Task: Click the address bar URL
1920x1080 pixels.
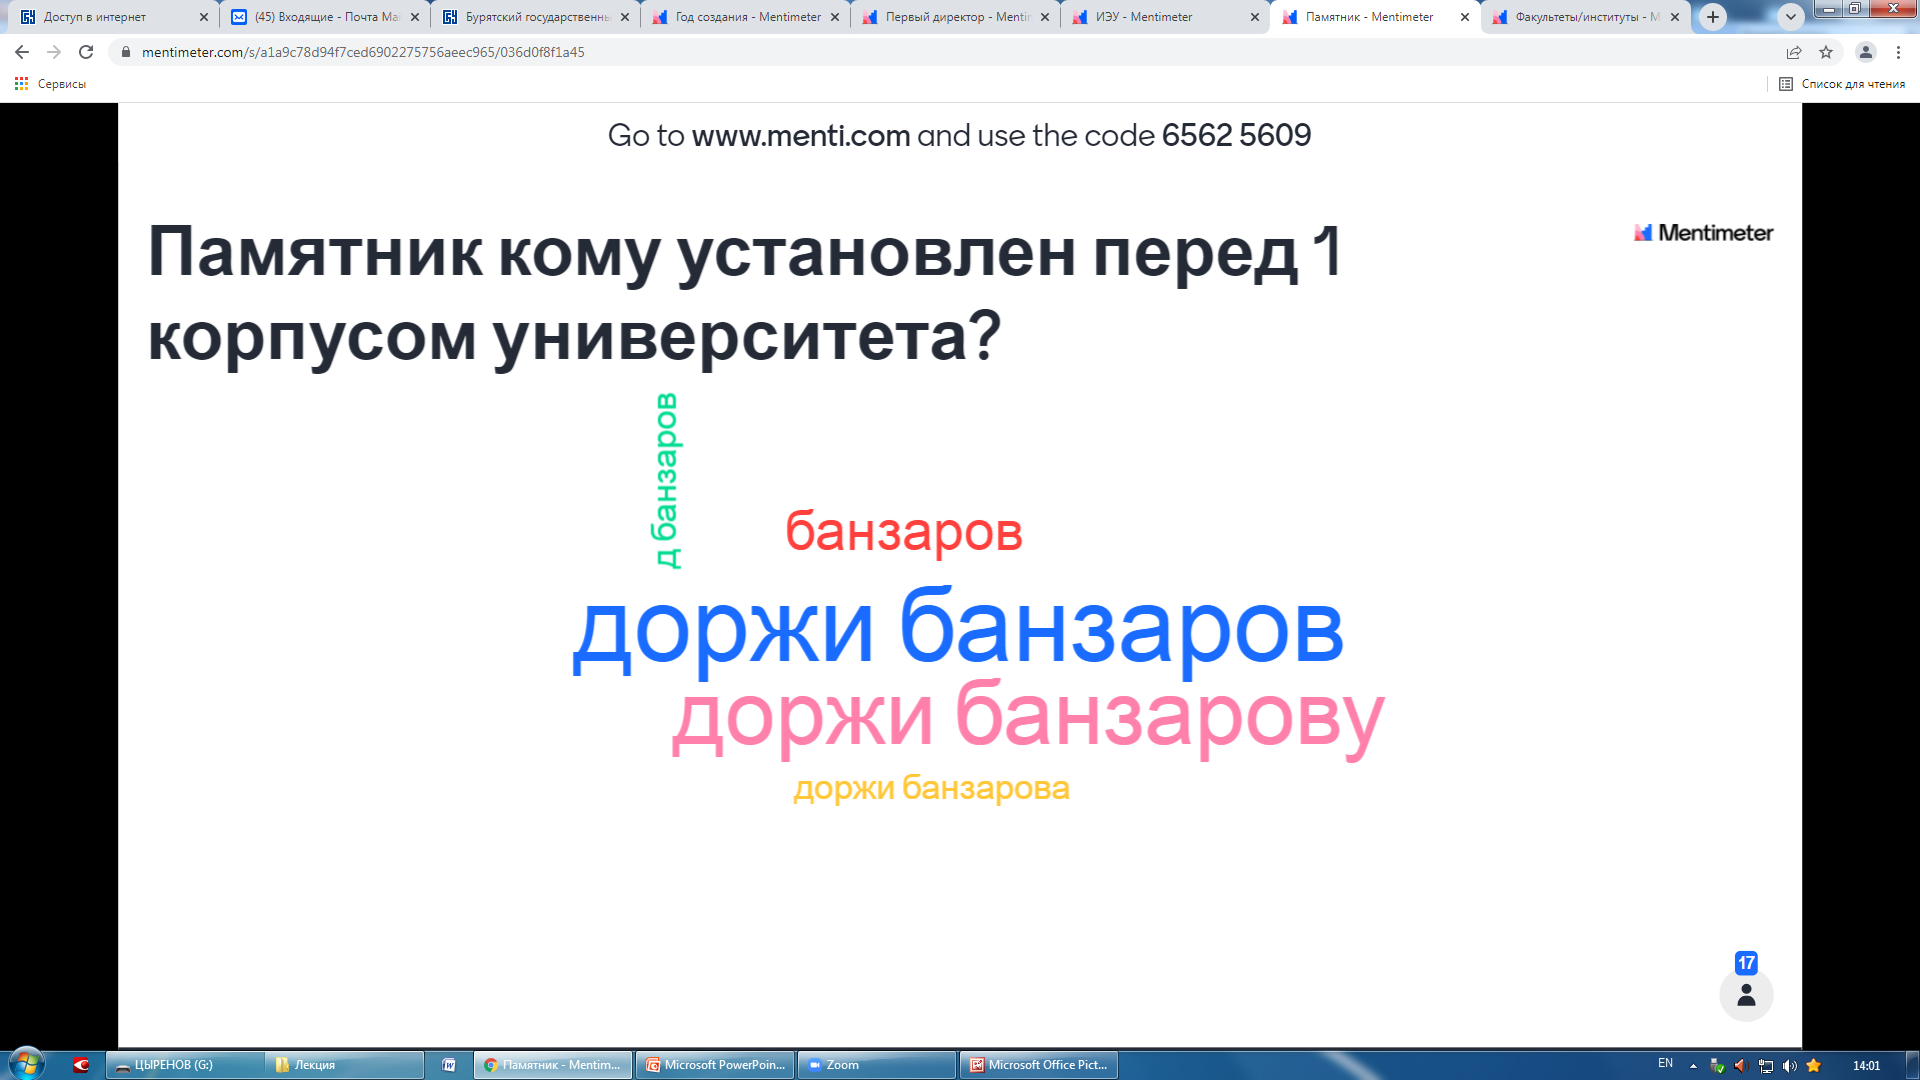Action: [x=363, y=52]
